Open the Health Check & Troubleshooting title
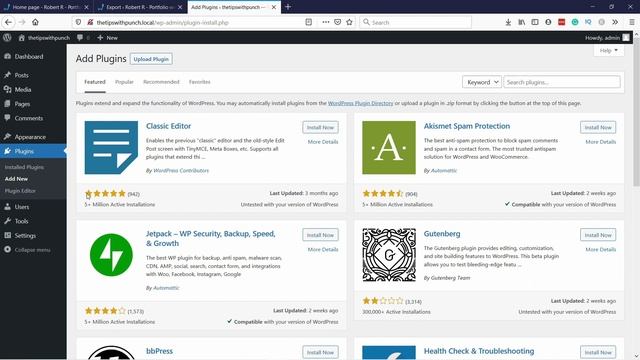The width and height of the screenshot is (640, 360). 479,351
